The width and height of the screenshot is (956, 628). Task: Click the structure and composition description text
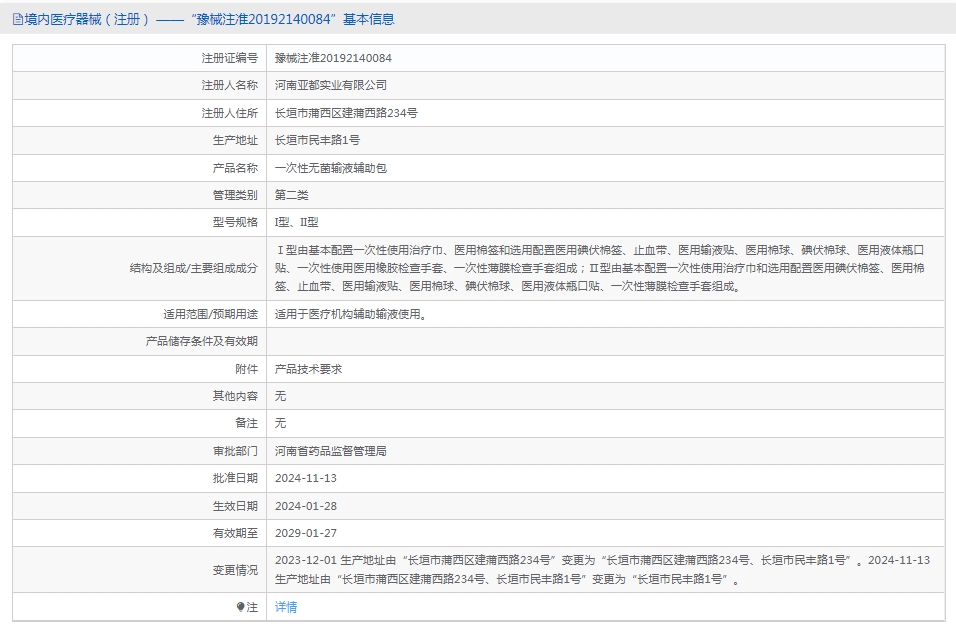click(x=599, y=268)
